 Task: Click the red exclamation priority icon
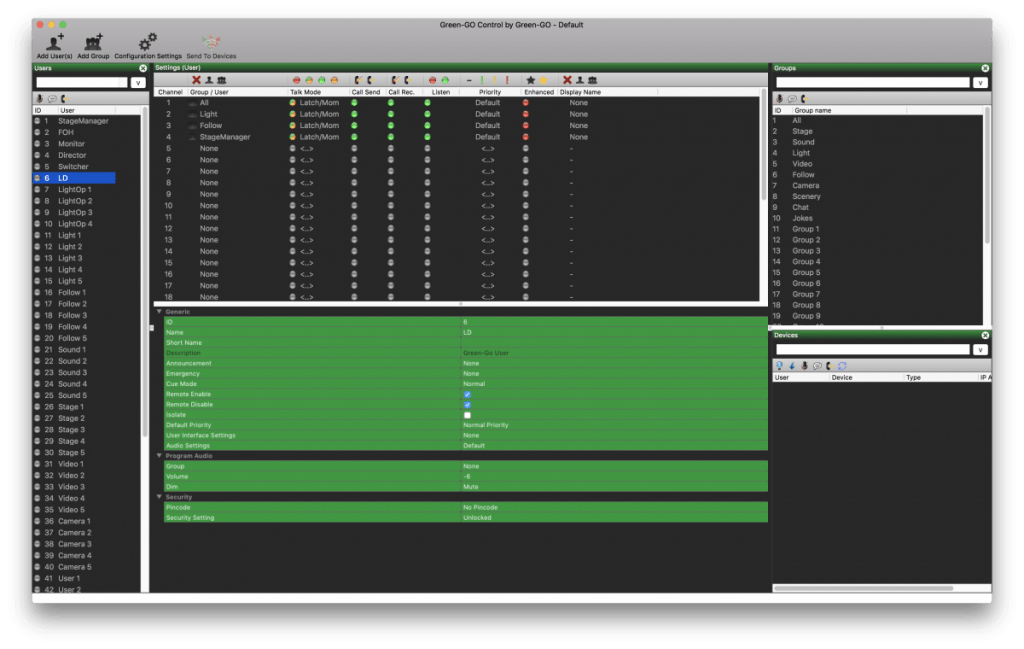[x=507, y=80]
